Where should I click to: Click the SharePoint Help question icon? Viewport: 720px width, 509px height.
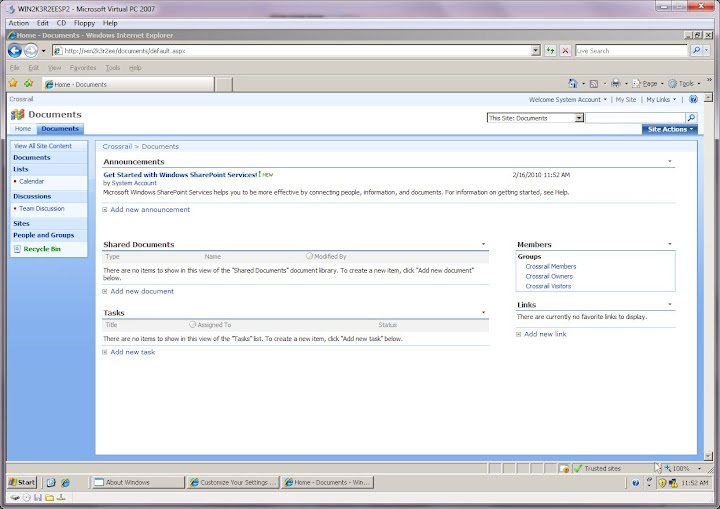(693, 99)
